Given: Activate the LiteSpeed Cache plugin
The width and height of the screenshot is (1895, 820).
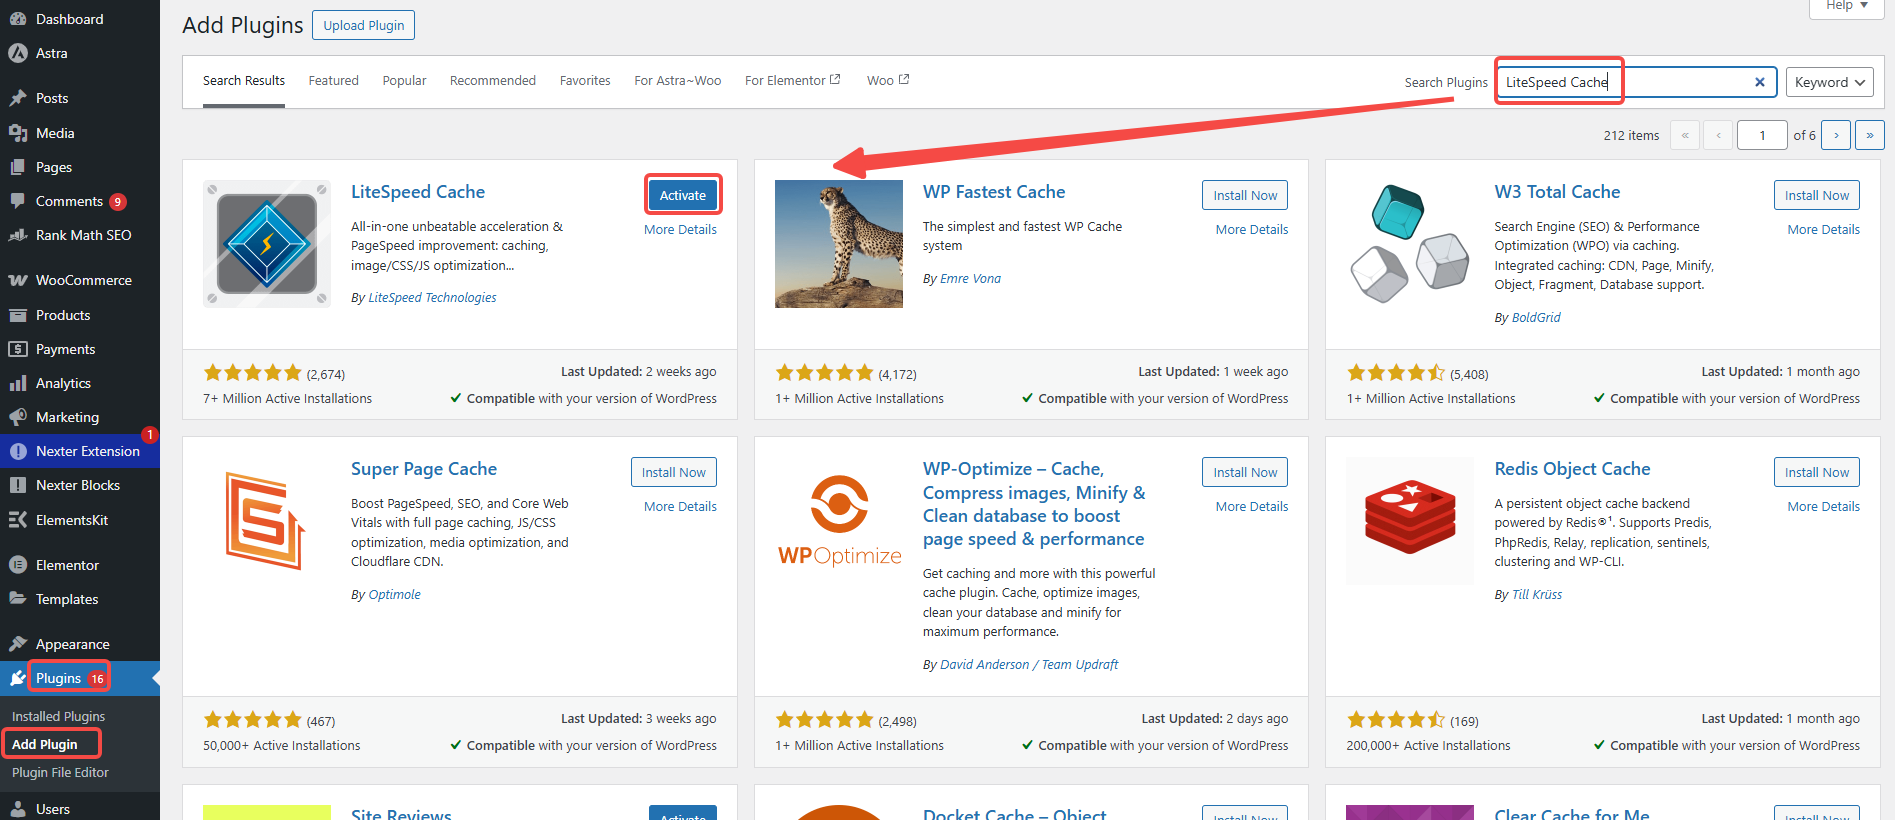Looking at the screenshot, I should [x=682, y=195].
